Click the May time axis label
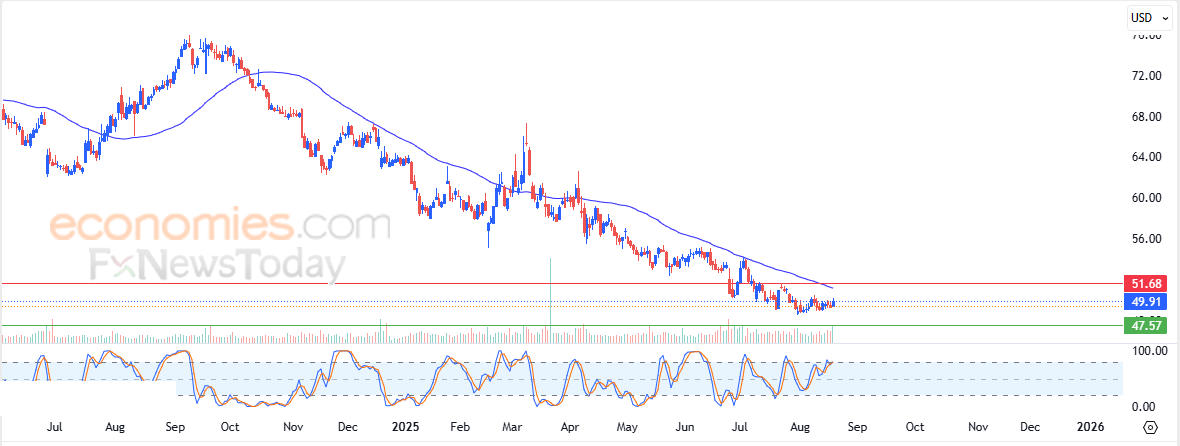Screen dimensions: 1180x446 click(627, 427)
